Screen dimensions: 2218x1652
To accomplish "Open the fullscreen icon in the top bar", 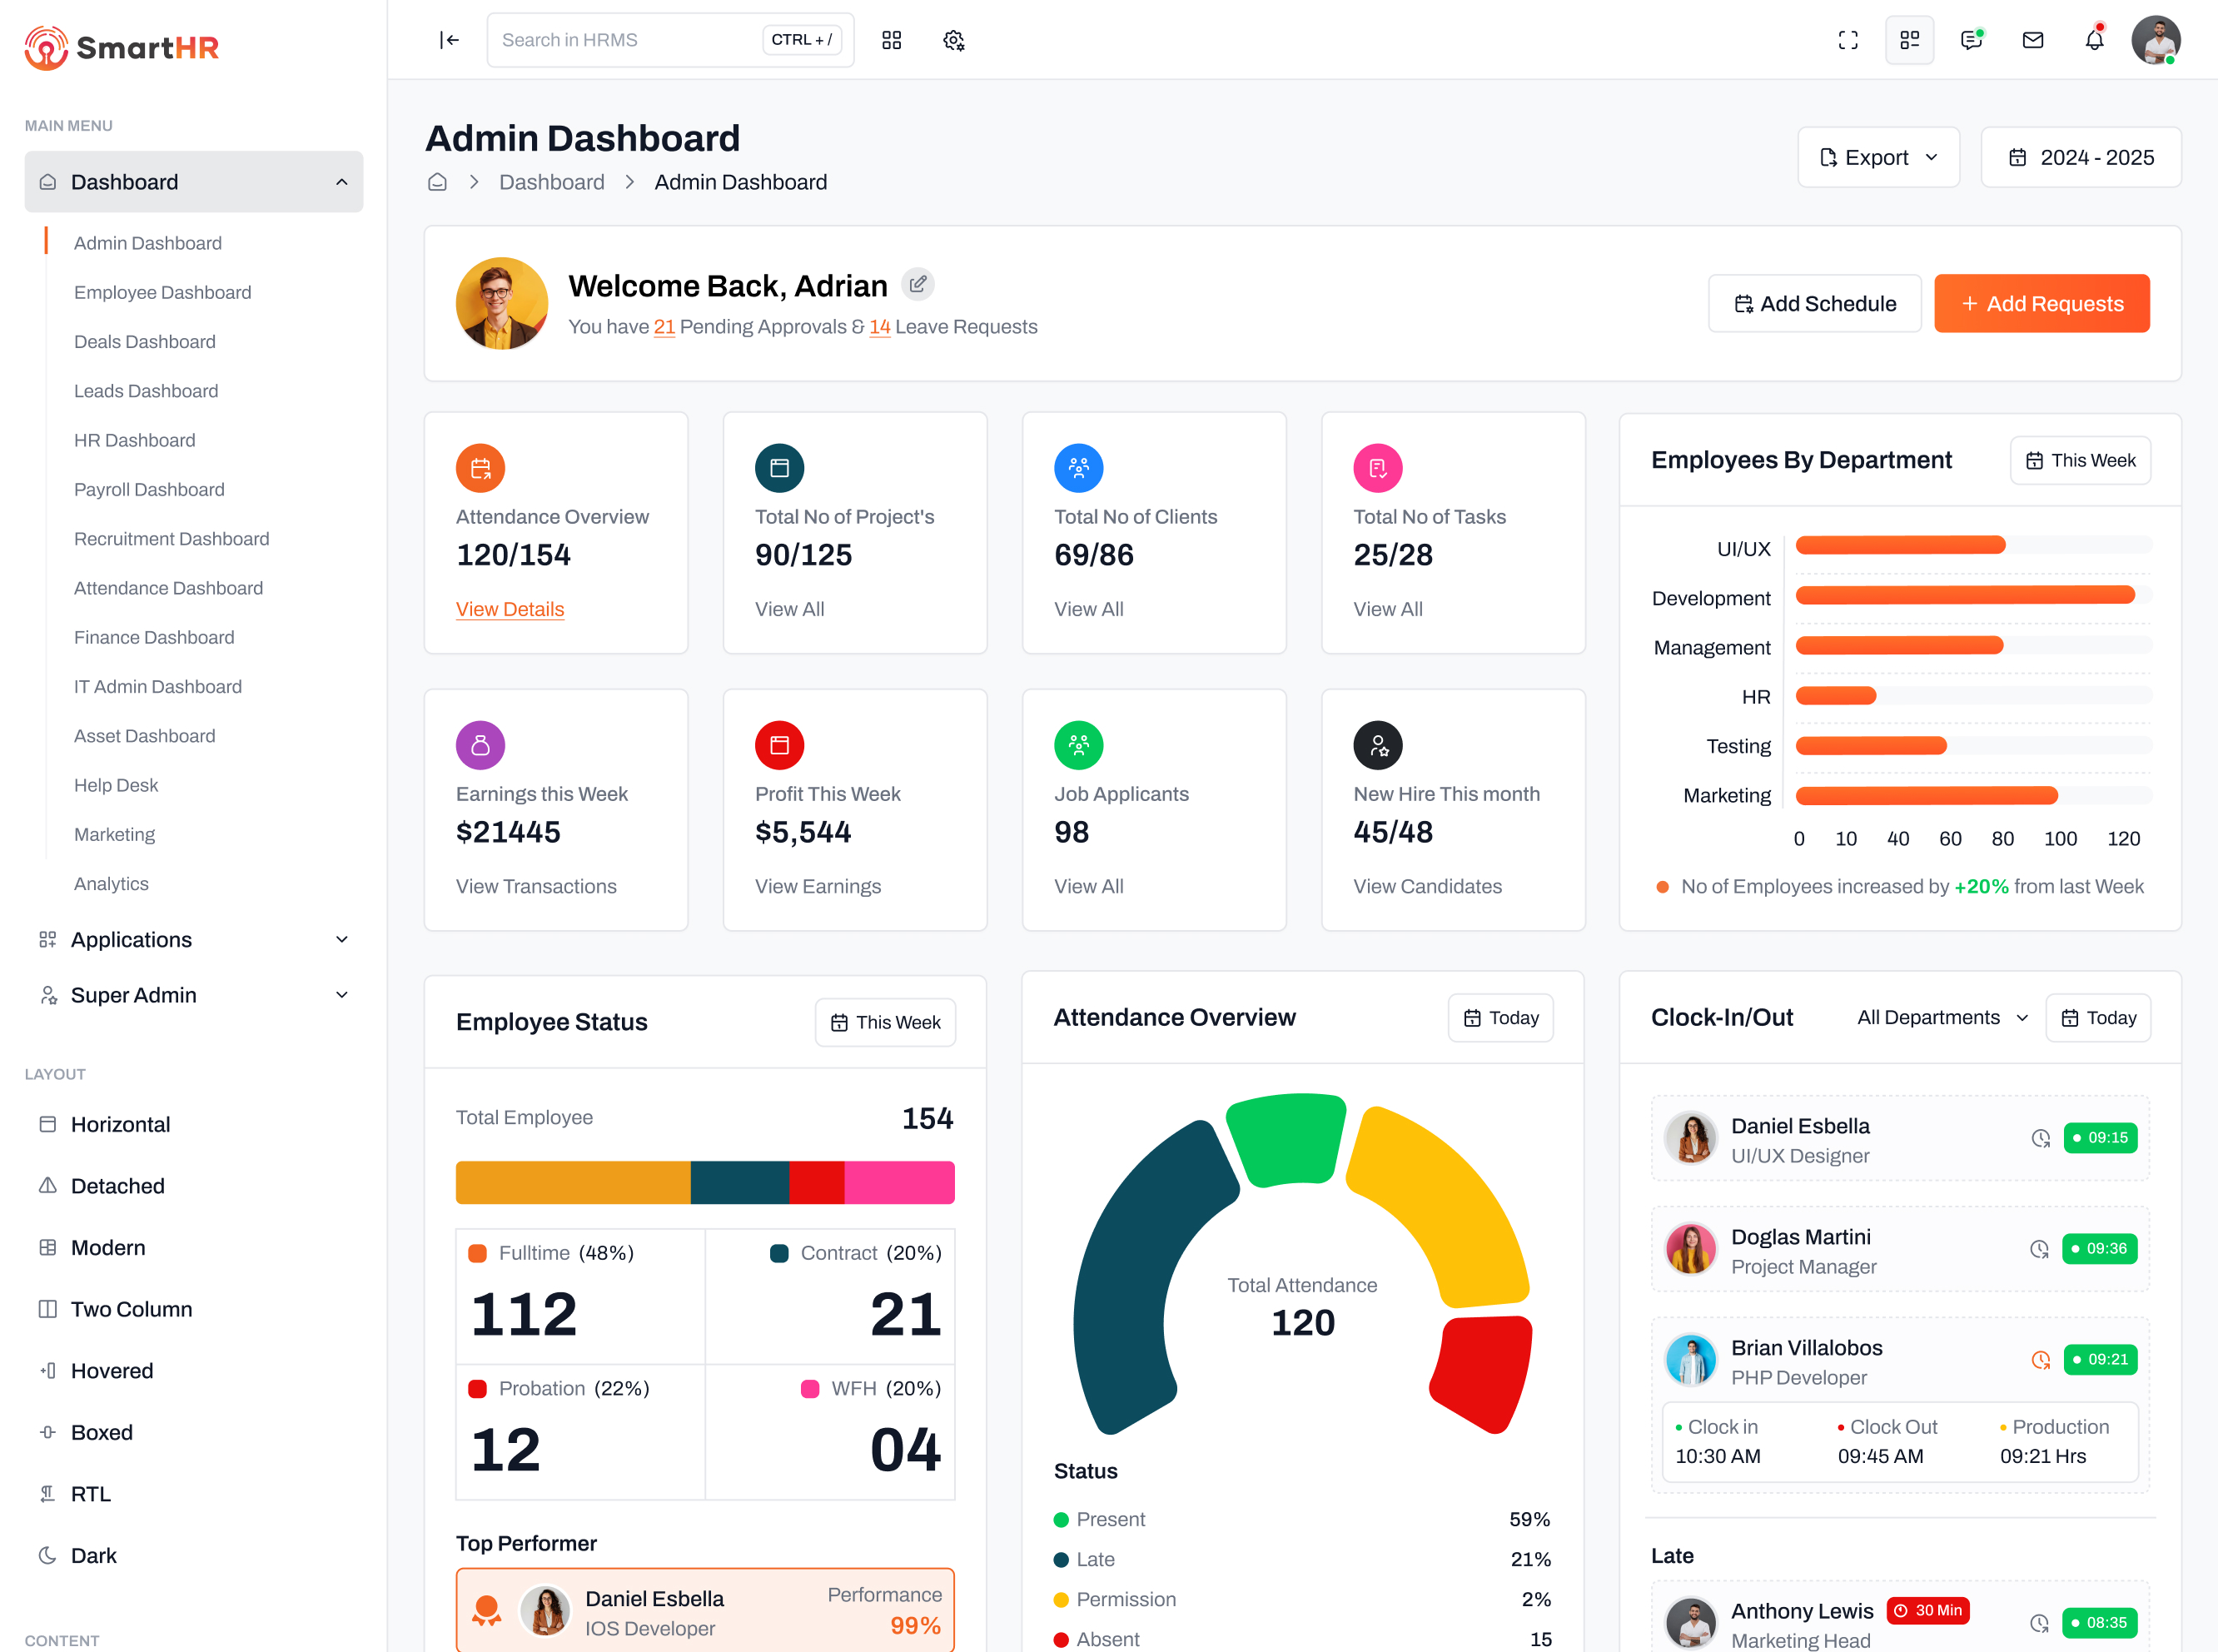I will [1848, 40].
